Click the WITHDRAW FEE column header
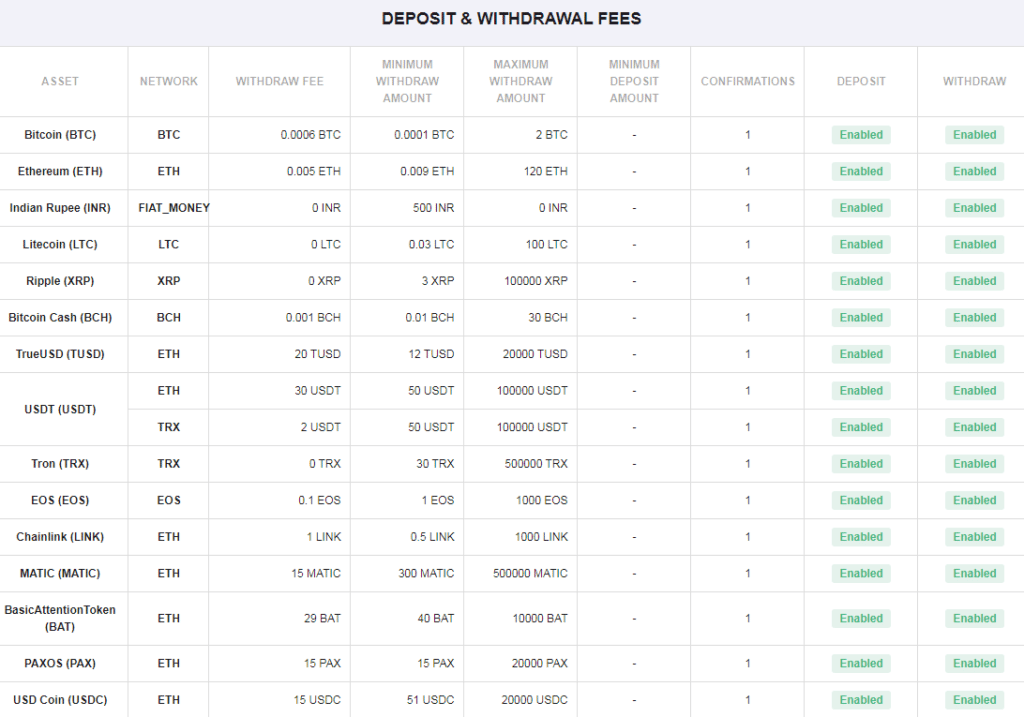 (280, 81)
